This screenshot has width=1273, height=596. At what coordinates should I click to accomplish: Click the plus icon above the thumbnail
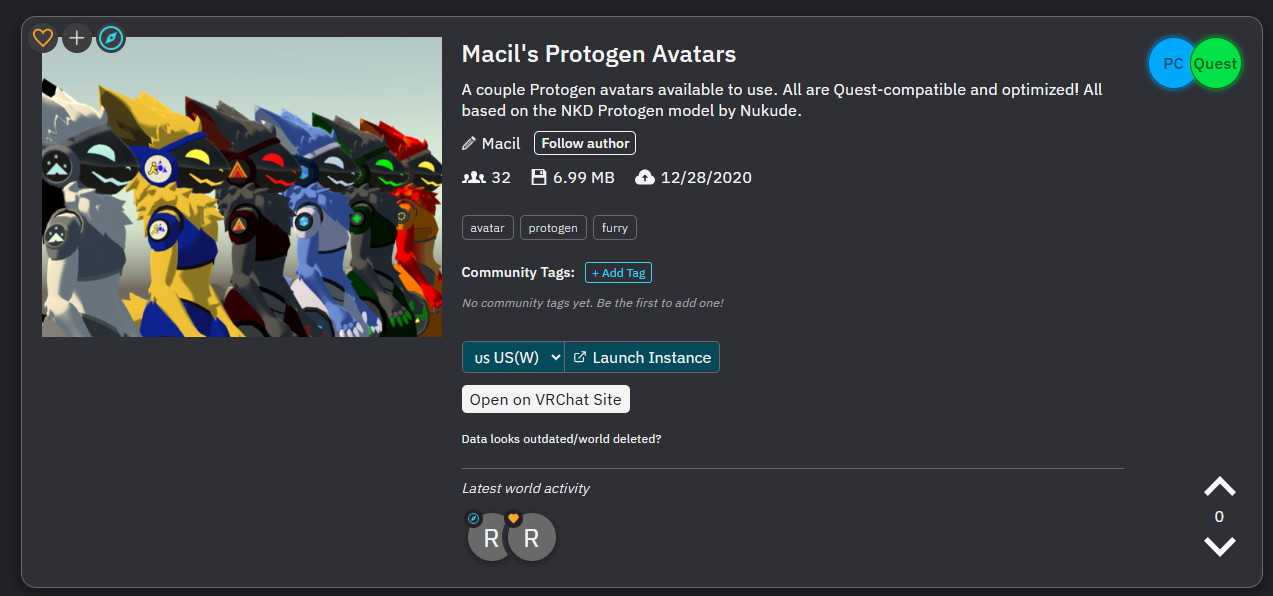click(x=77, y=39)
